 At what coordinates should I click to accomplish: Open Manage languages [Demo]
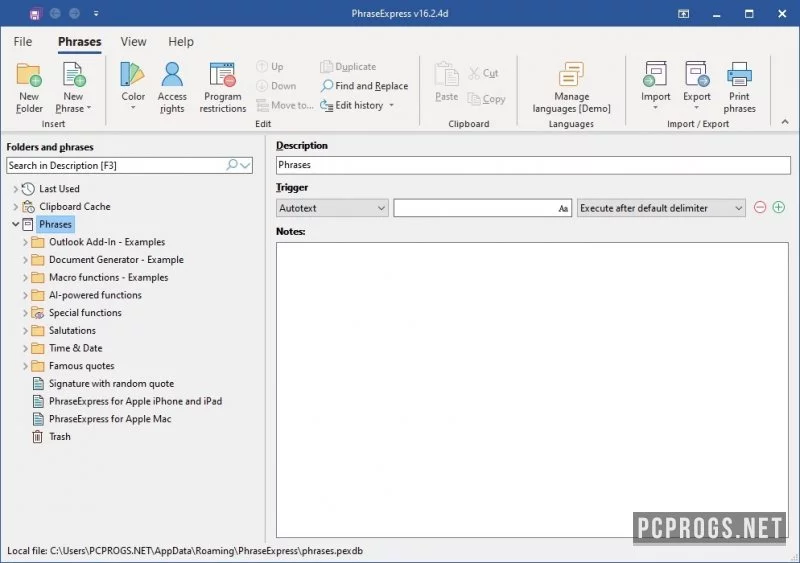(571, 87)
